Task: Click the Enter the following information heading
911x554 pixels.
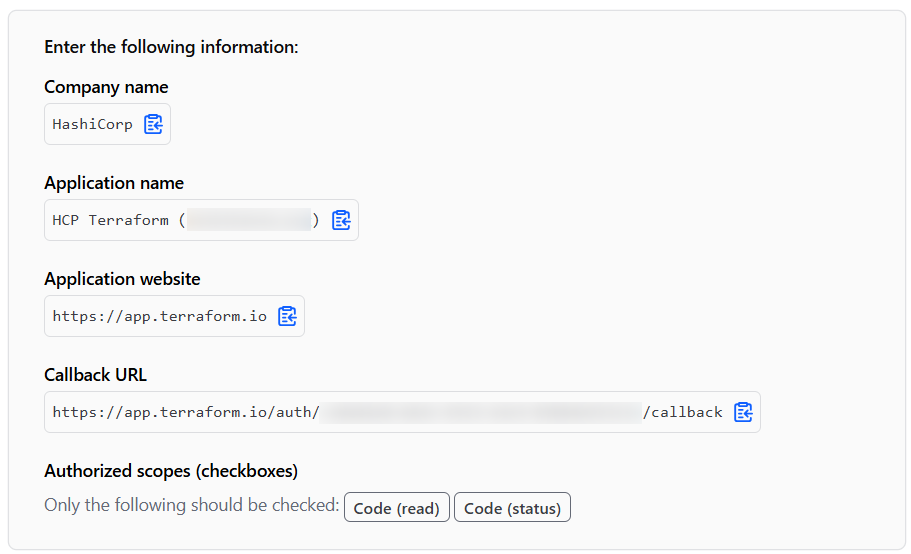Action: (171, 47)
